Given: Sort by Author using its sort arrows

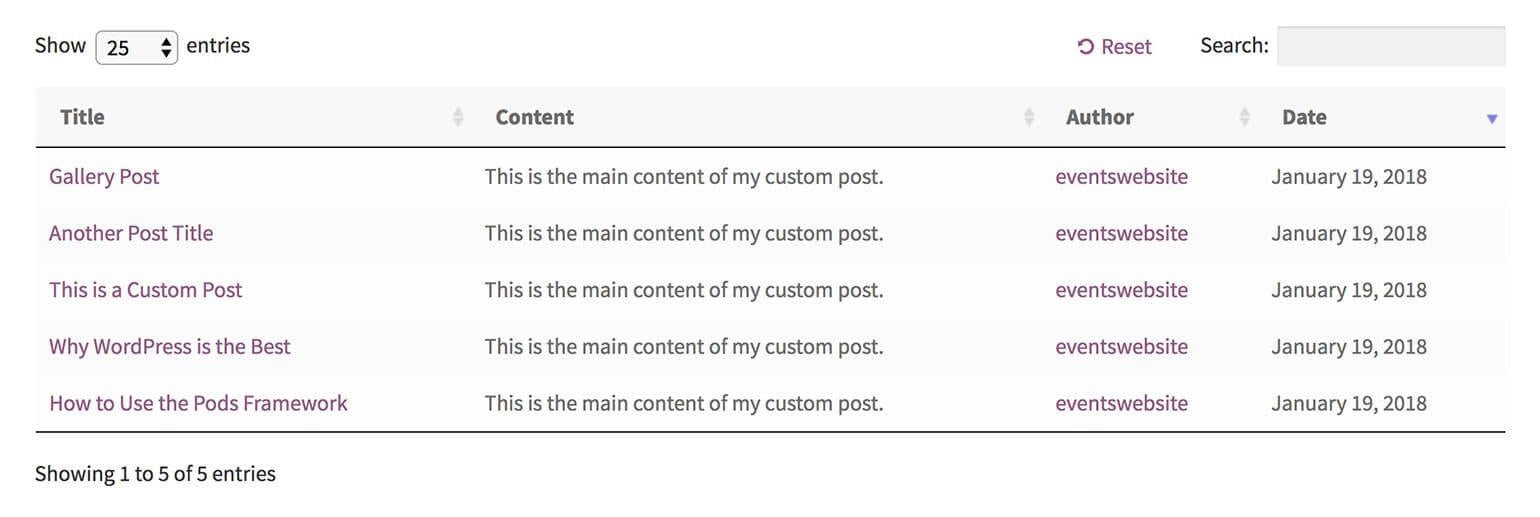Looking at the screenshot, I should [x=1245, y=117].
